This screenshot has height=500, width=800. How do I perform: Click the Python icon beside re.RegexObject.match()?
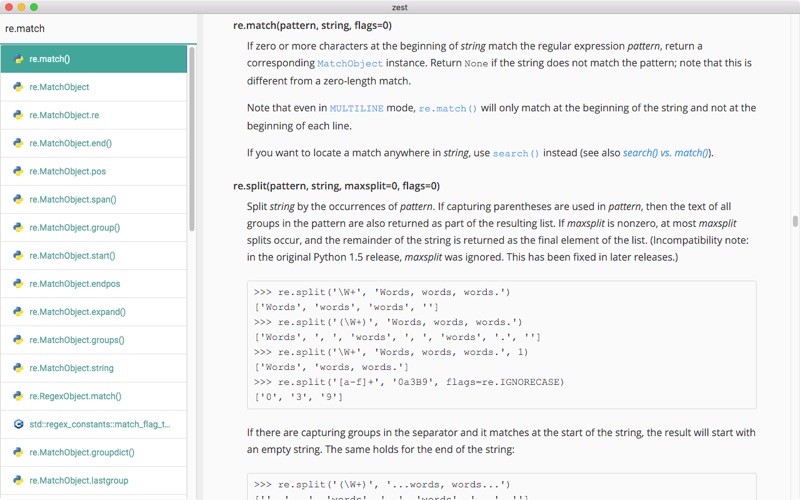point(18,396)
